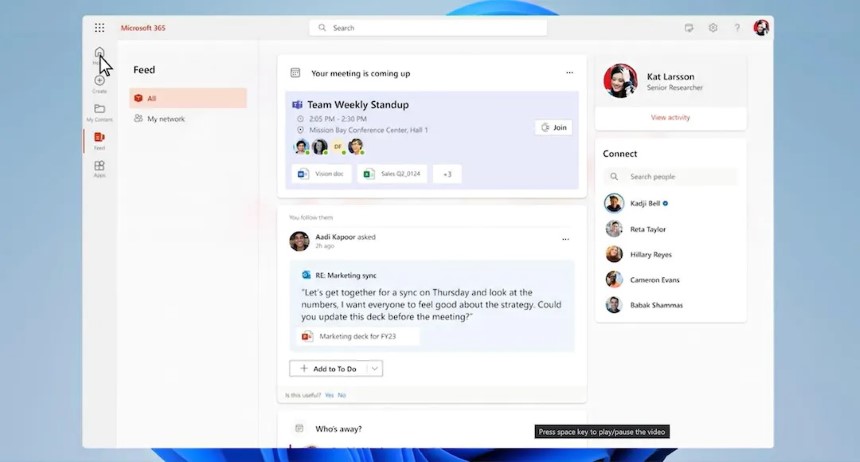Open the app launcher waffle grid
The width and height of the screenshot is (860, 462).
coord(99,27)
